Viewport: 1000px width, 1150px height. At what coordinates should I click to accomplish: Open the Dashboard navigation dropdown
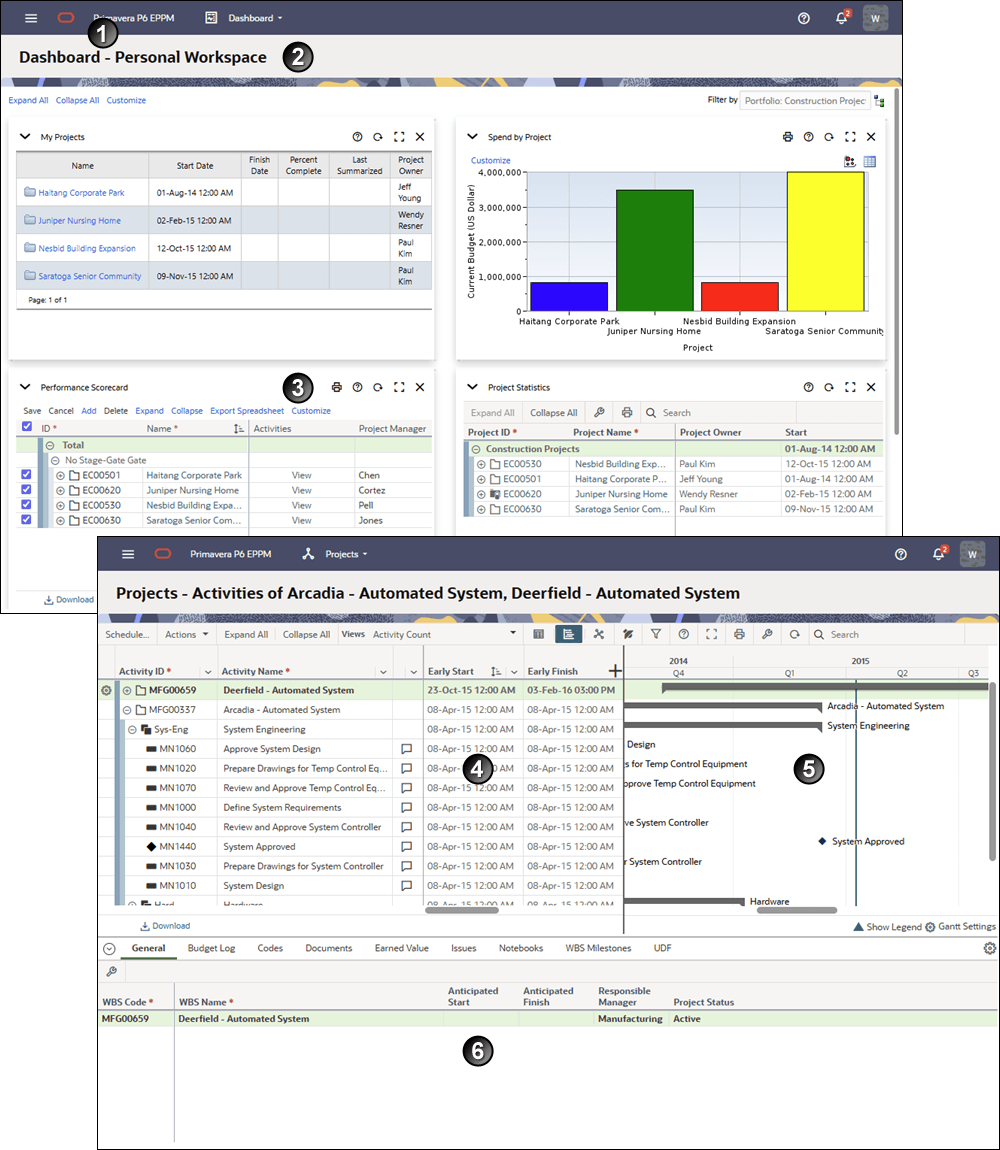coord(244,18)
